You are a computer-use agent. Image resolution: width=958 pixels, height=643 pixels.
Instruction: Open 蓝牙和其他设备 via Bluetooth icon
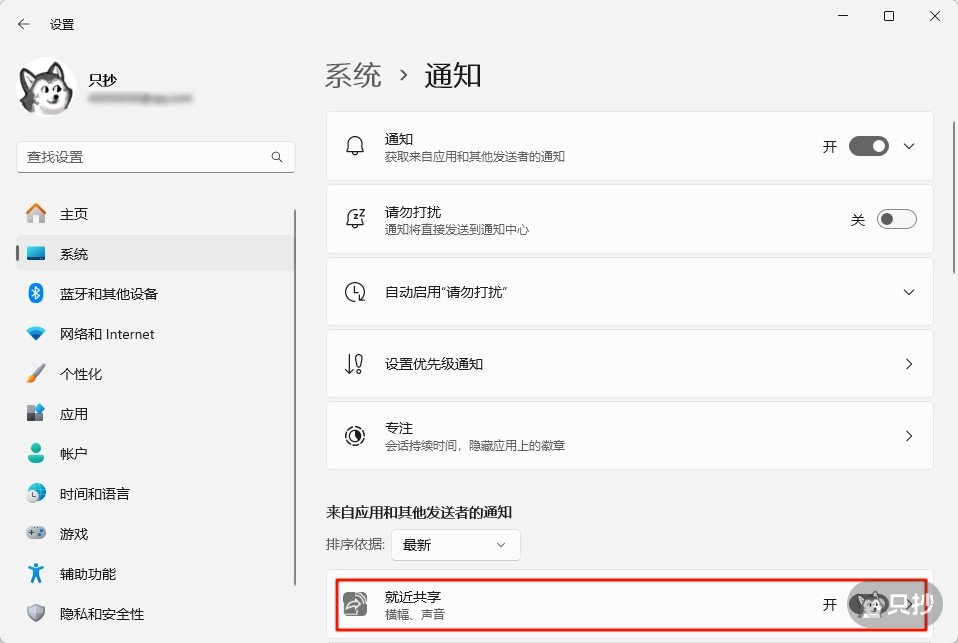pyautogui.click(x=36, y=294)
